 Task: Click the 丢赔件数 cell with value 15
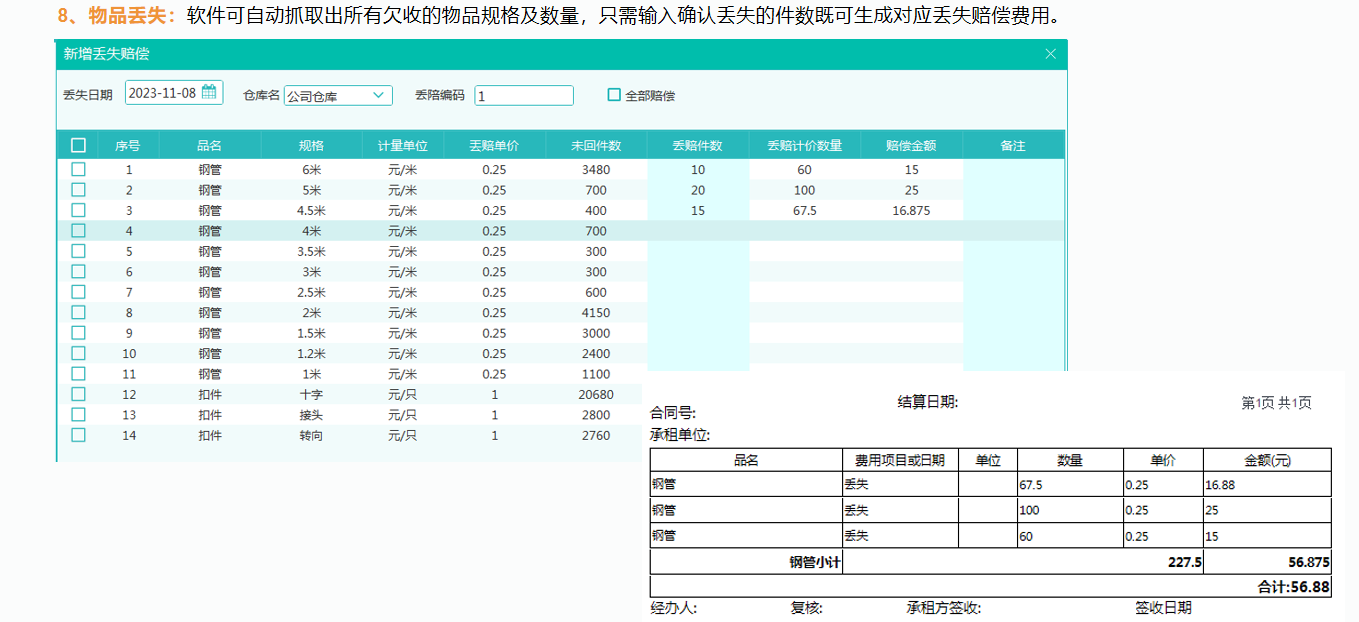[x=698, y=211]
